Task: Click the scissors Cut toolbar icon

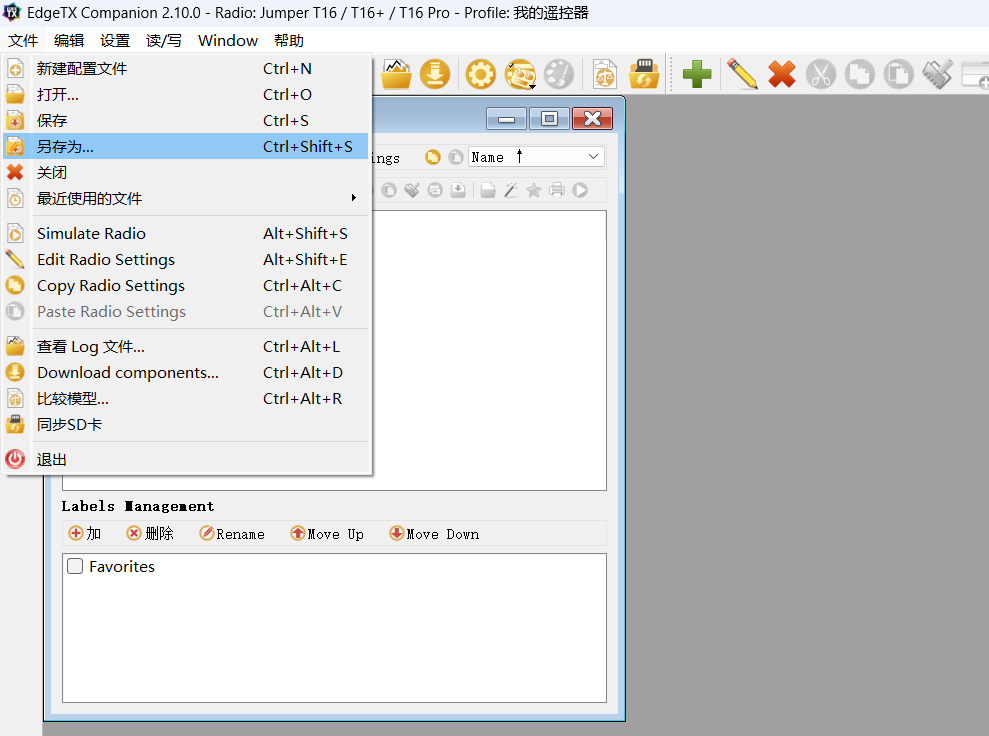Action: tap(821, 74)
